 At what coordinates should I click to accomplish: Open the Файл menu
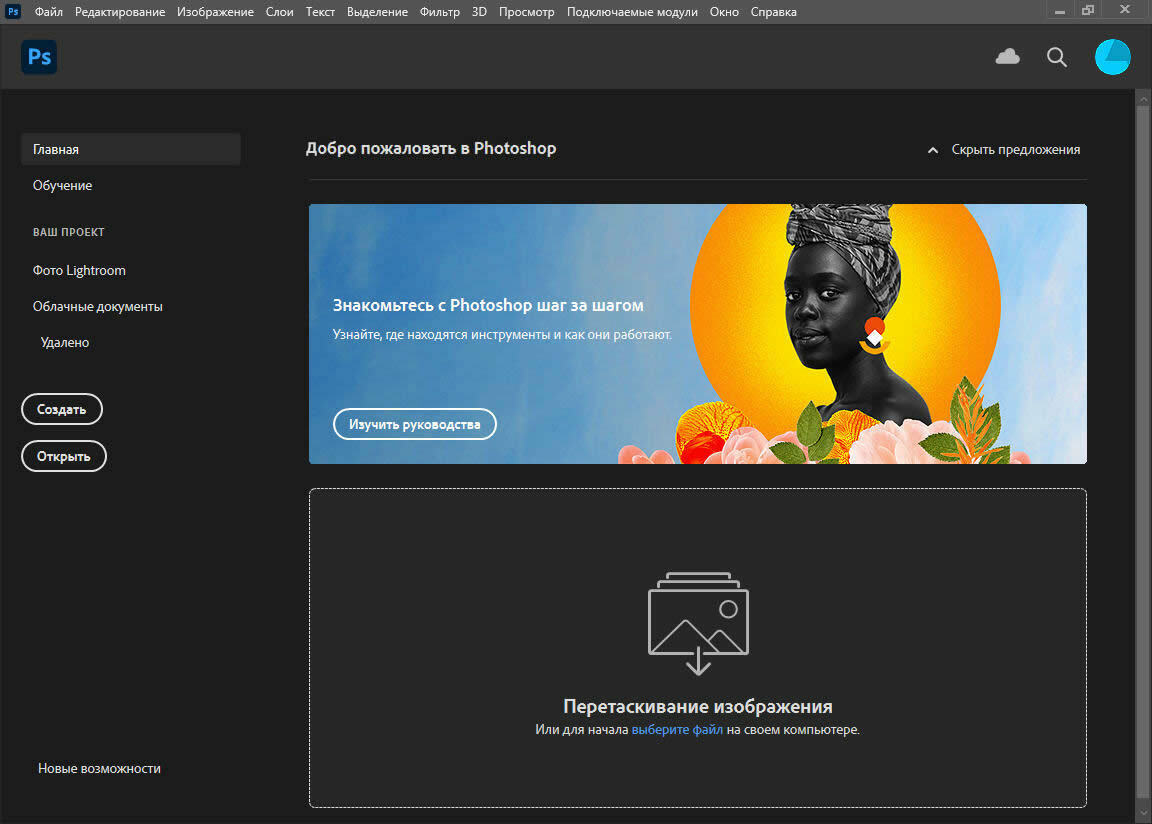pos(48,12)
